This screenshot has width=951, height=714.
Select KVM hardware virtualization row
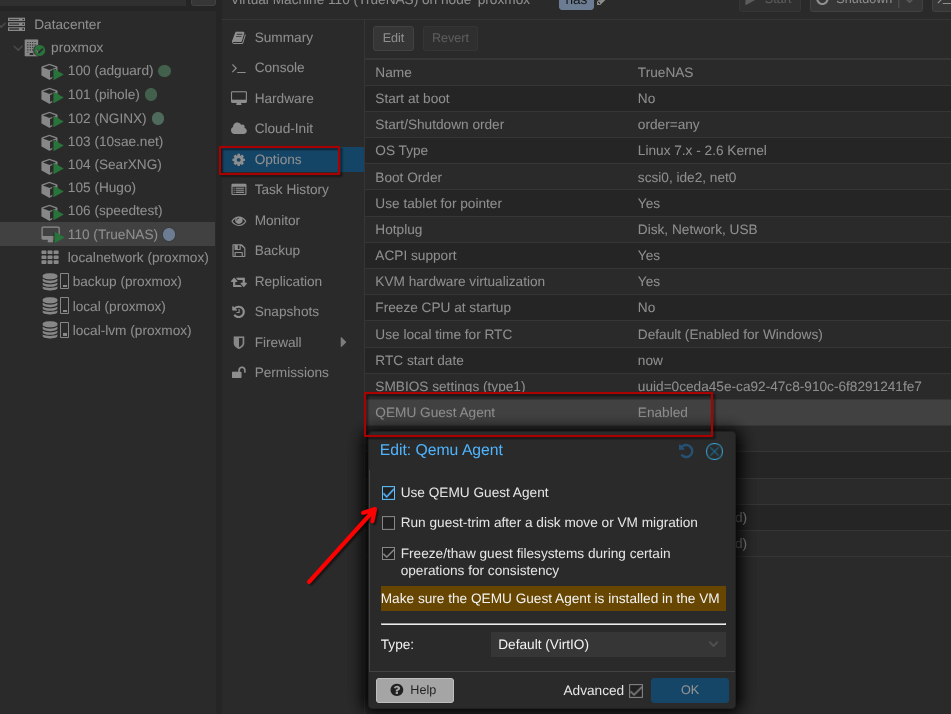[x=657, y=281]
